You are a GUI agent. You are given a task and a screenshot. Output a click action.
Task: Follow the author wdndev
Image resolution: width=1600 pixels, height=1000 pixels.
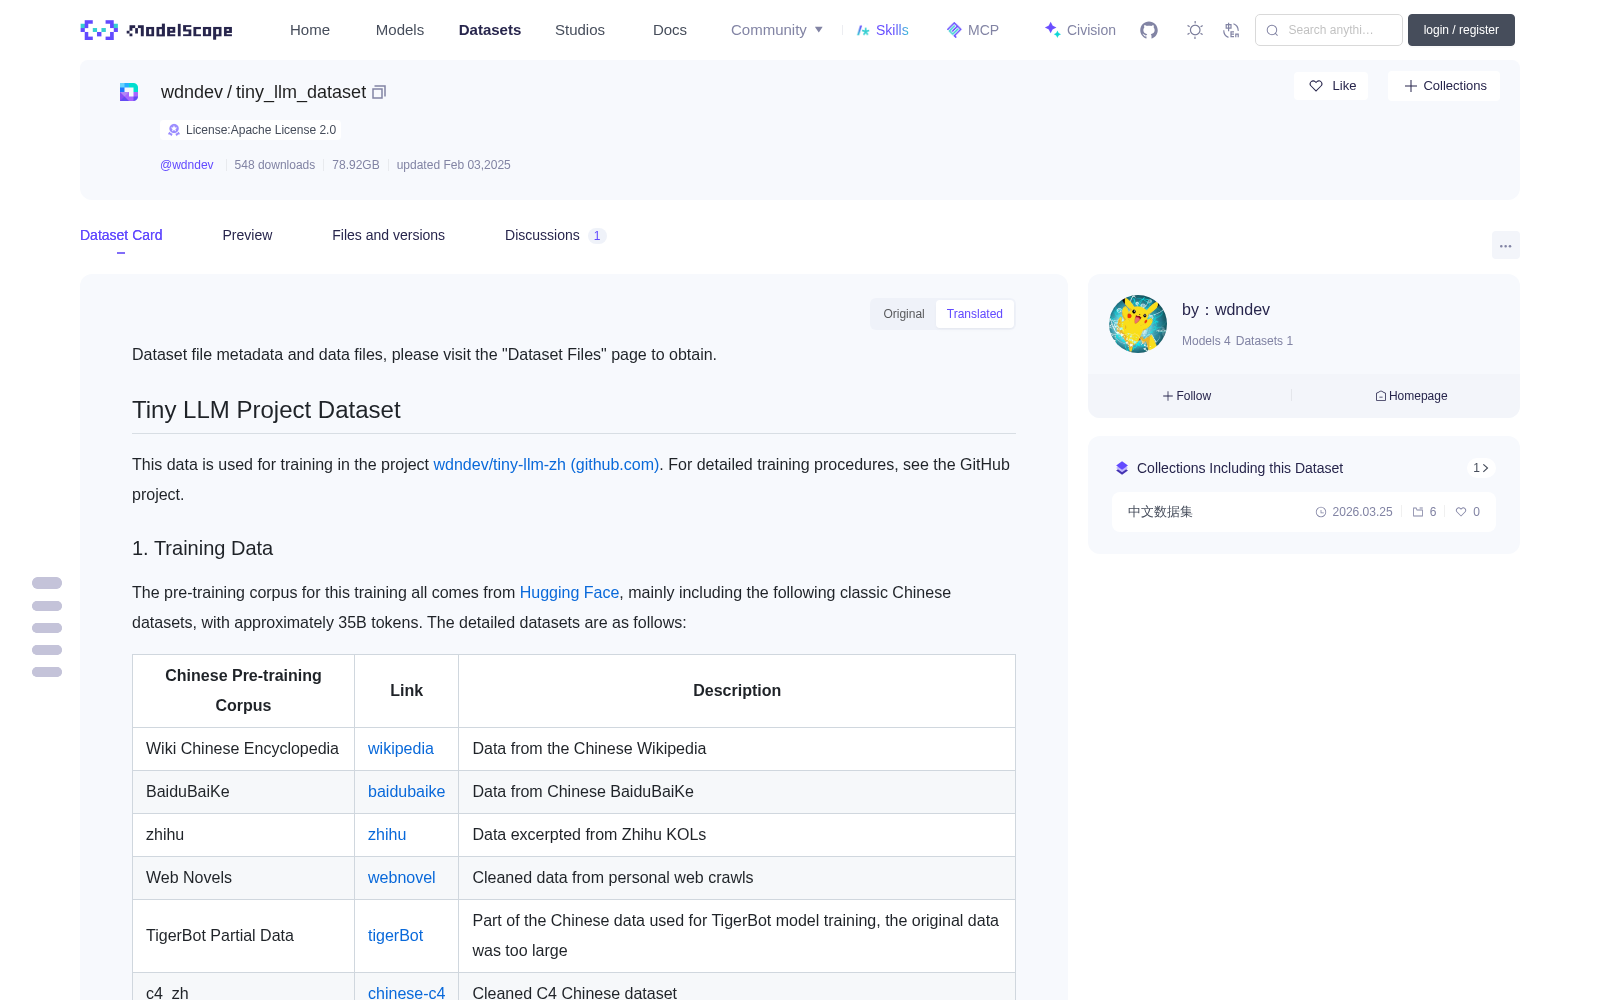click(x=1187, y=396)
